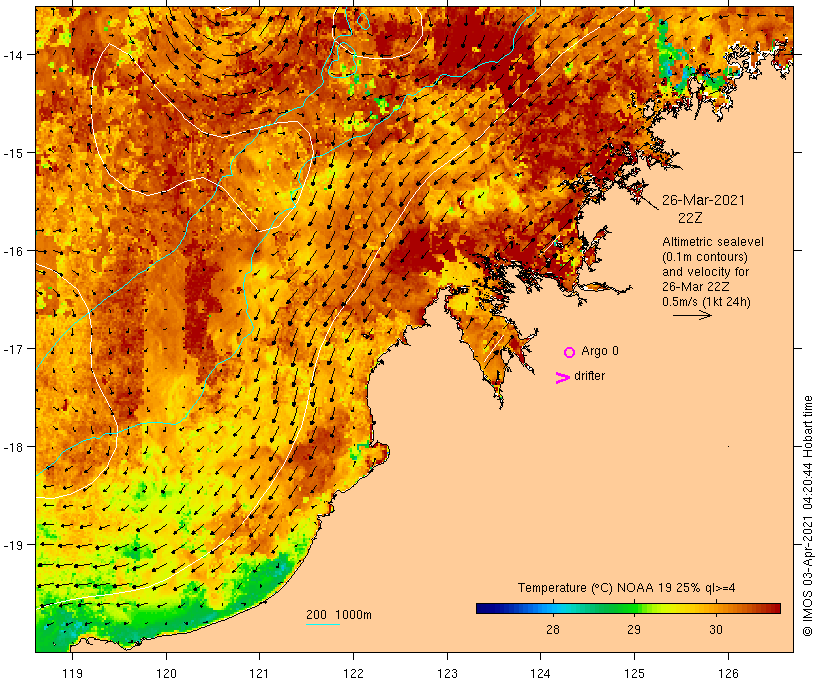Click the '22Z' time label
The height and width of the screenshot is (680, 820).
[x=690, y=218]
